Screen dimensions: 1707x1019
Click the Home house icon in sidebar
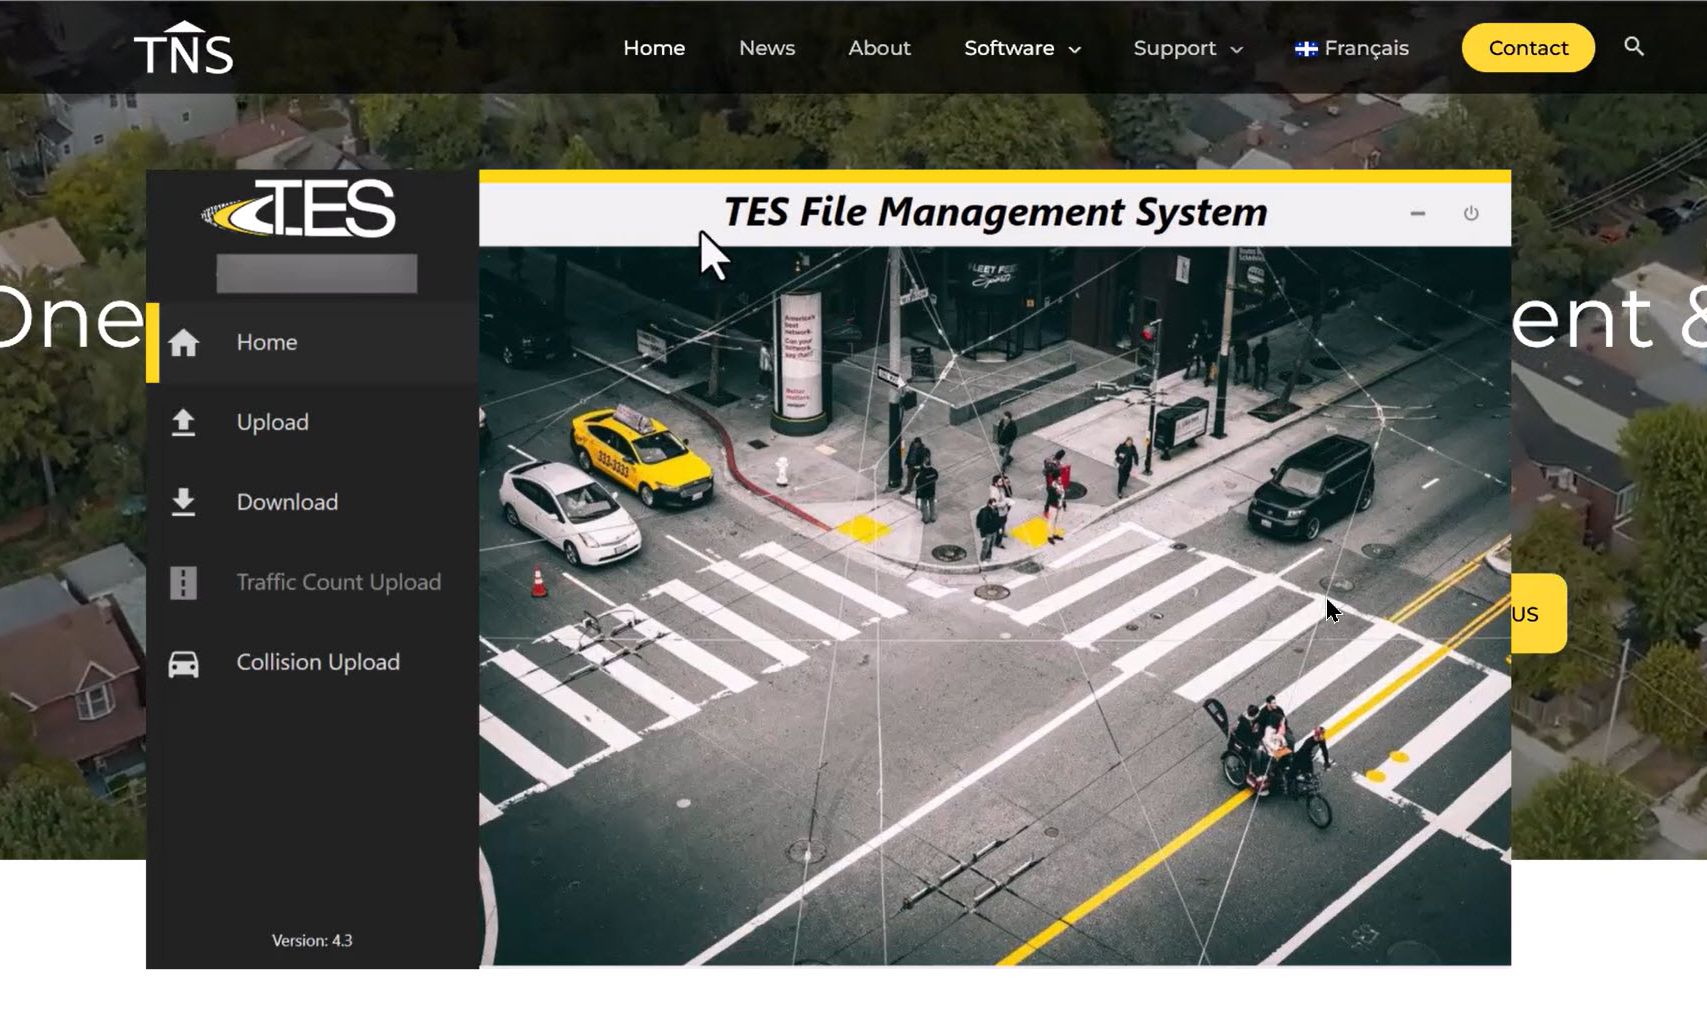pos(183,343)
